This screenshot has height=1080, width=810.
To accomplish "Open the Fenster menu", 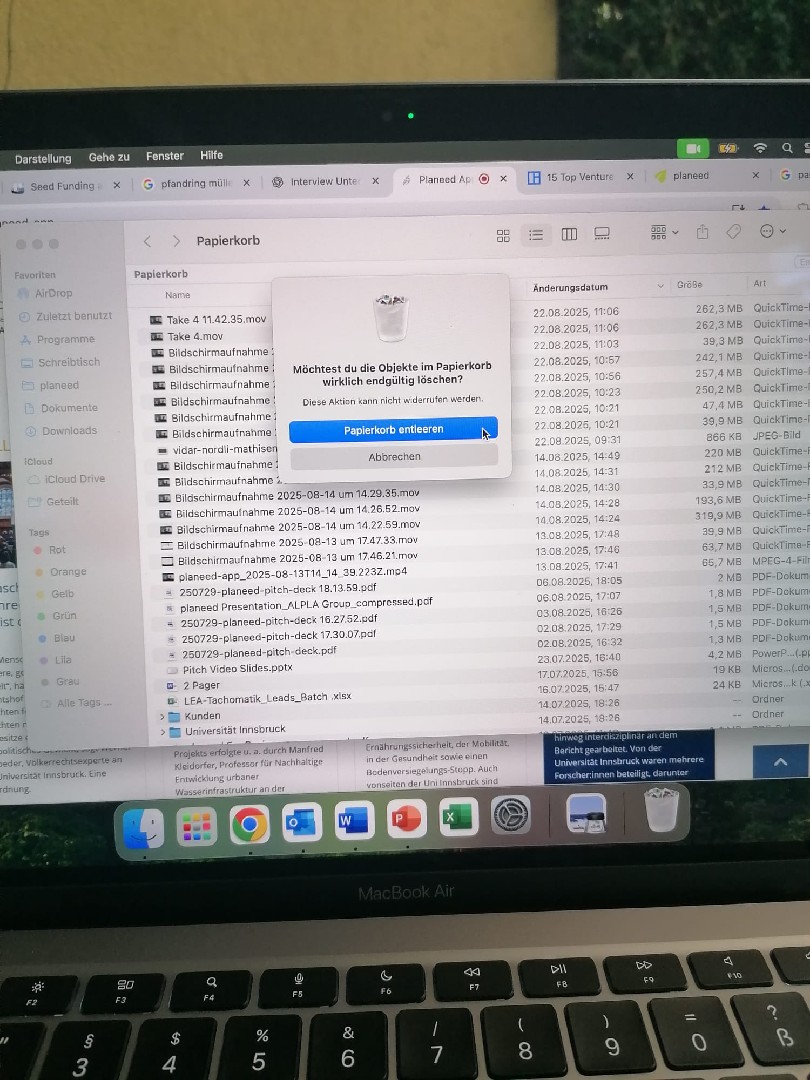I will coord(165,156).
